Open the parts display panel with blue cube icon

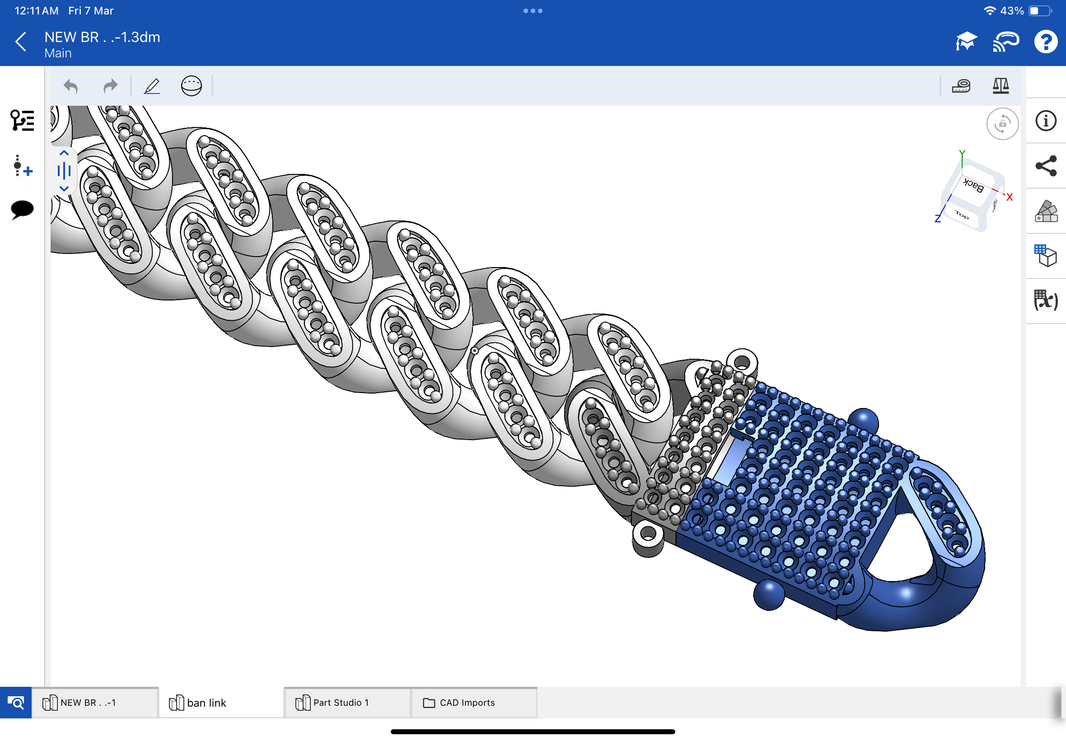coord(1045,256)
